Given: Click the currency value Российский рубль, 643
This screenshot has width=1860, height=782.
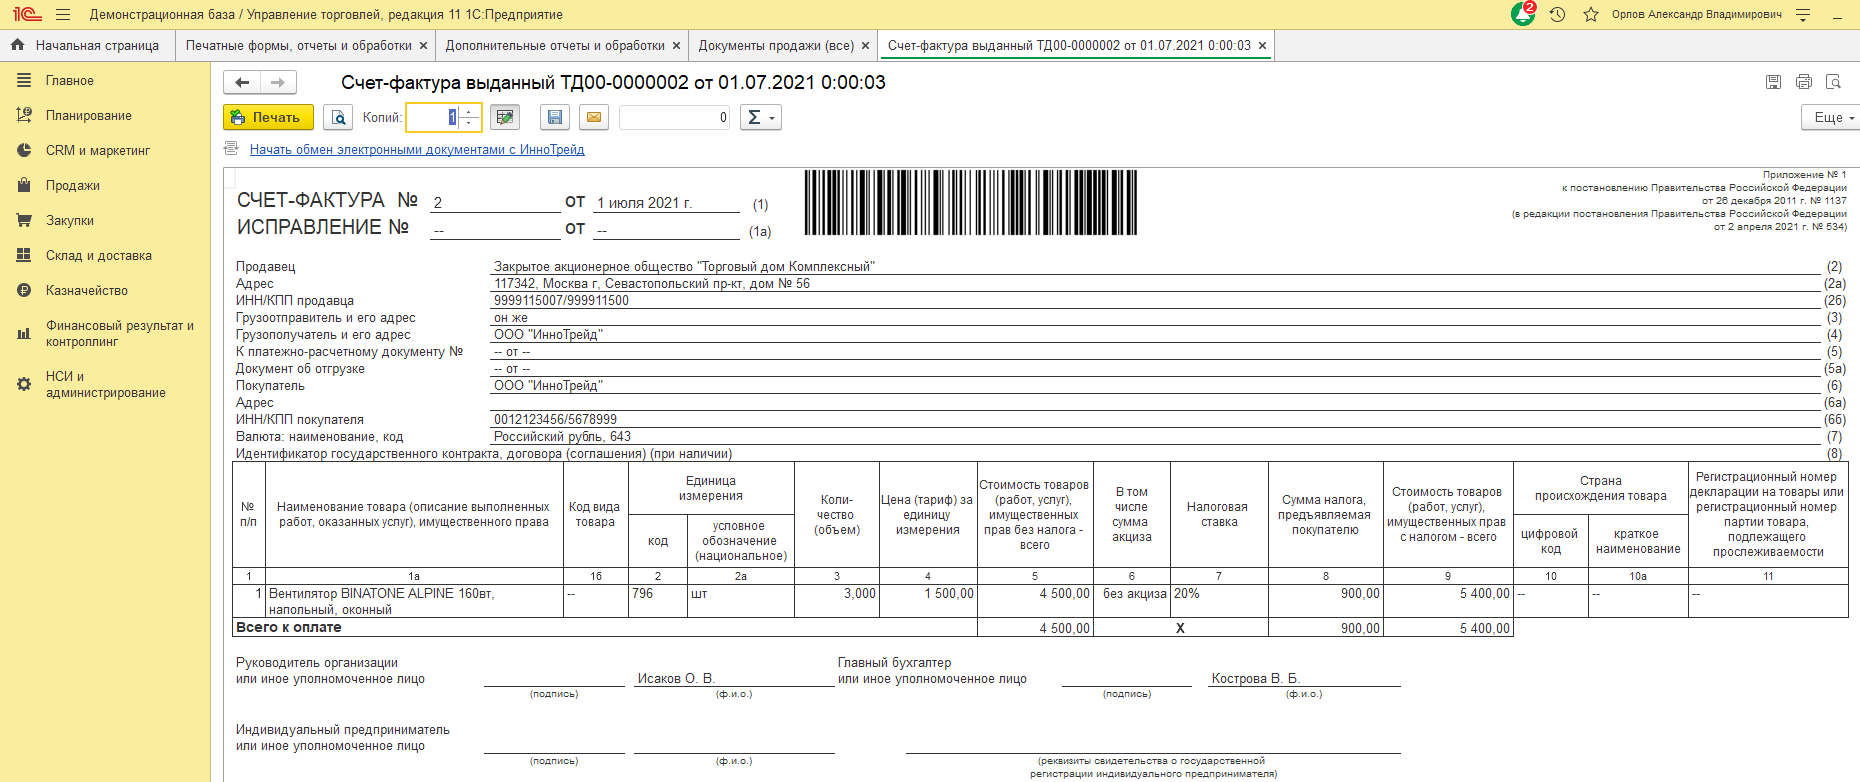Looking at the screenshot, I should 562,437.
